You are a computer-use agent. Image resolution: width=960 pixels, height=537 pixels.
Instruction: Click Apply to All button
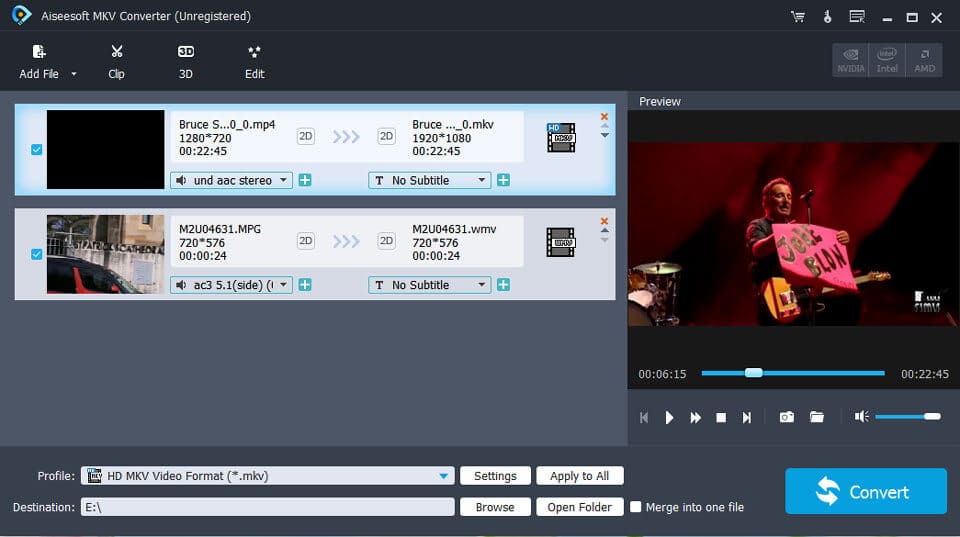point(580,476)
